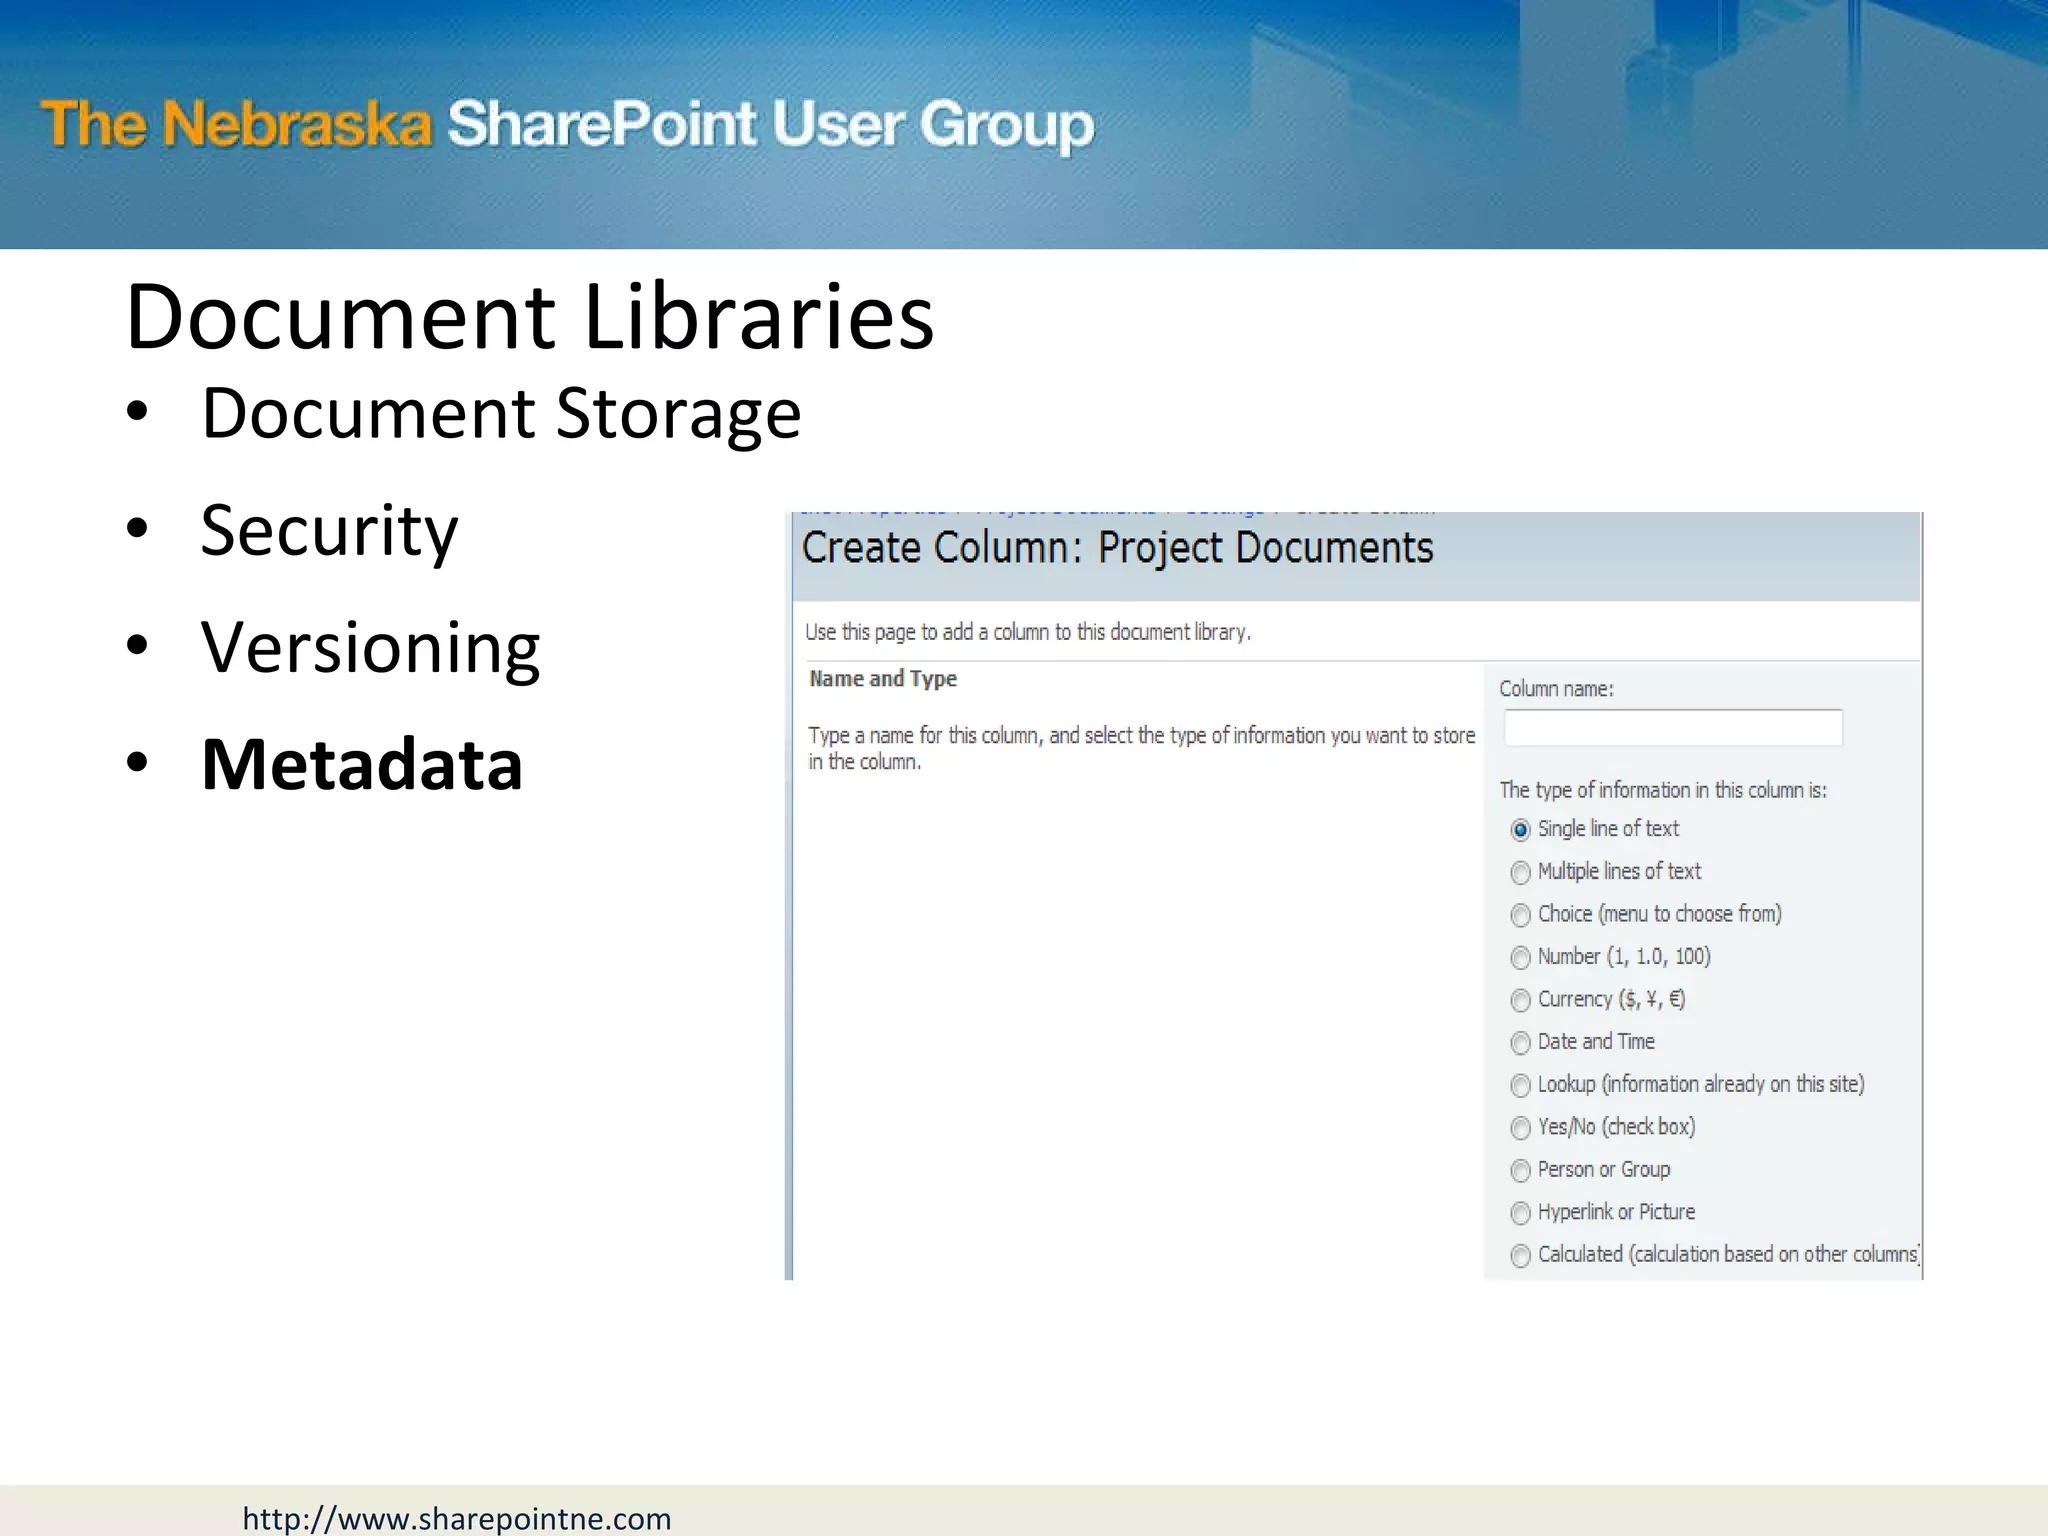This screenshot has width=2048, height=1536.
Task: Click the 'Column name:' label
Action: 1556,689
